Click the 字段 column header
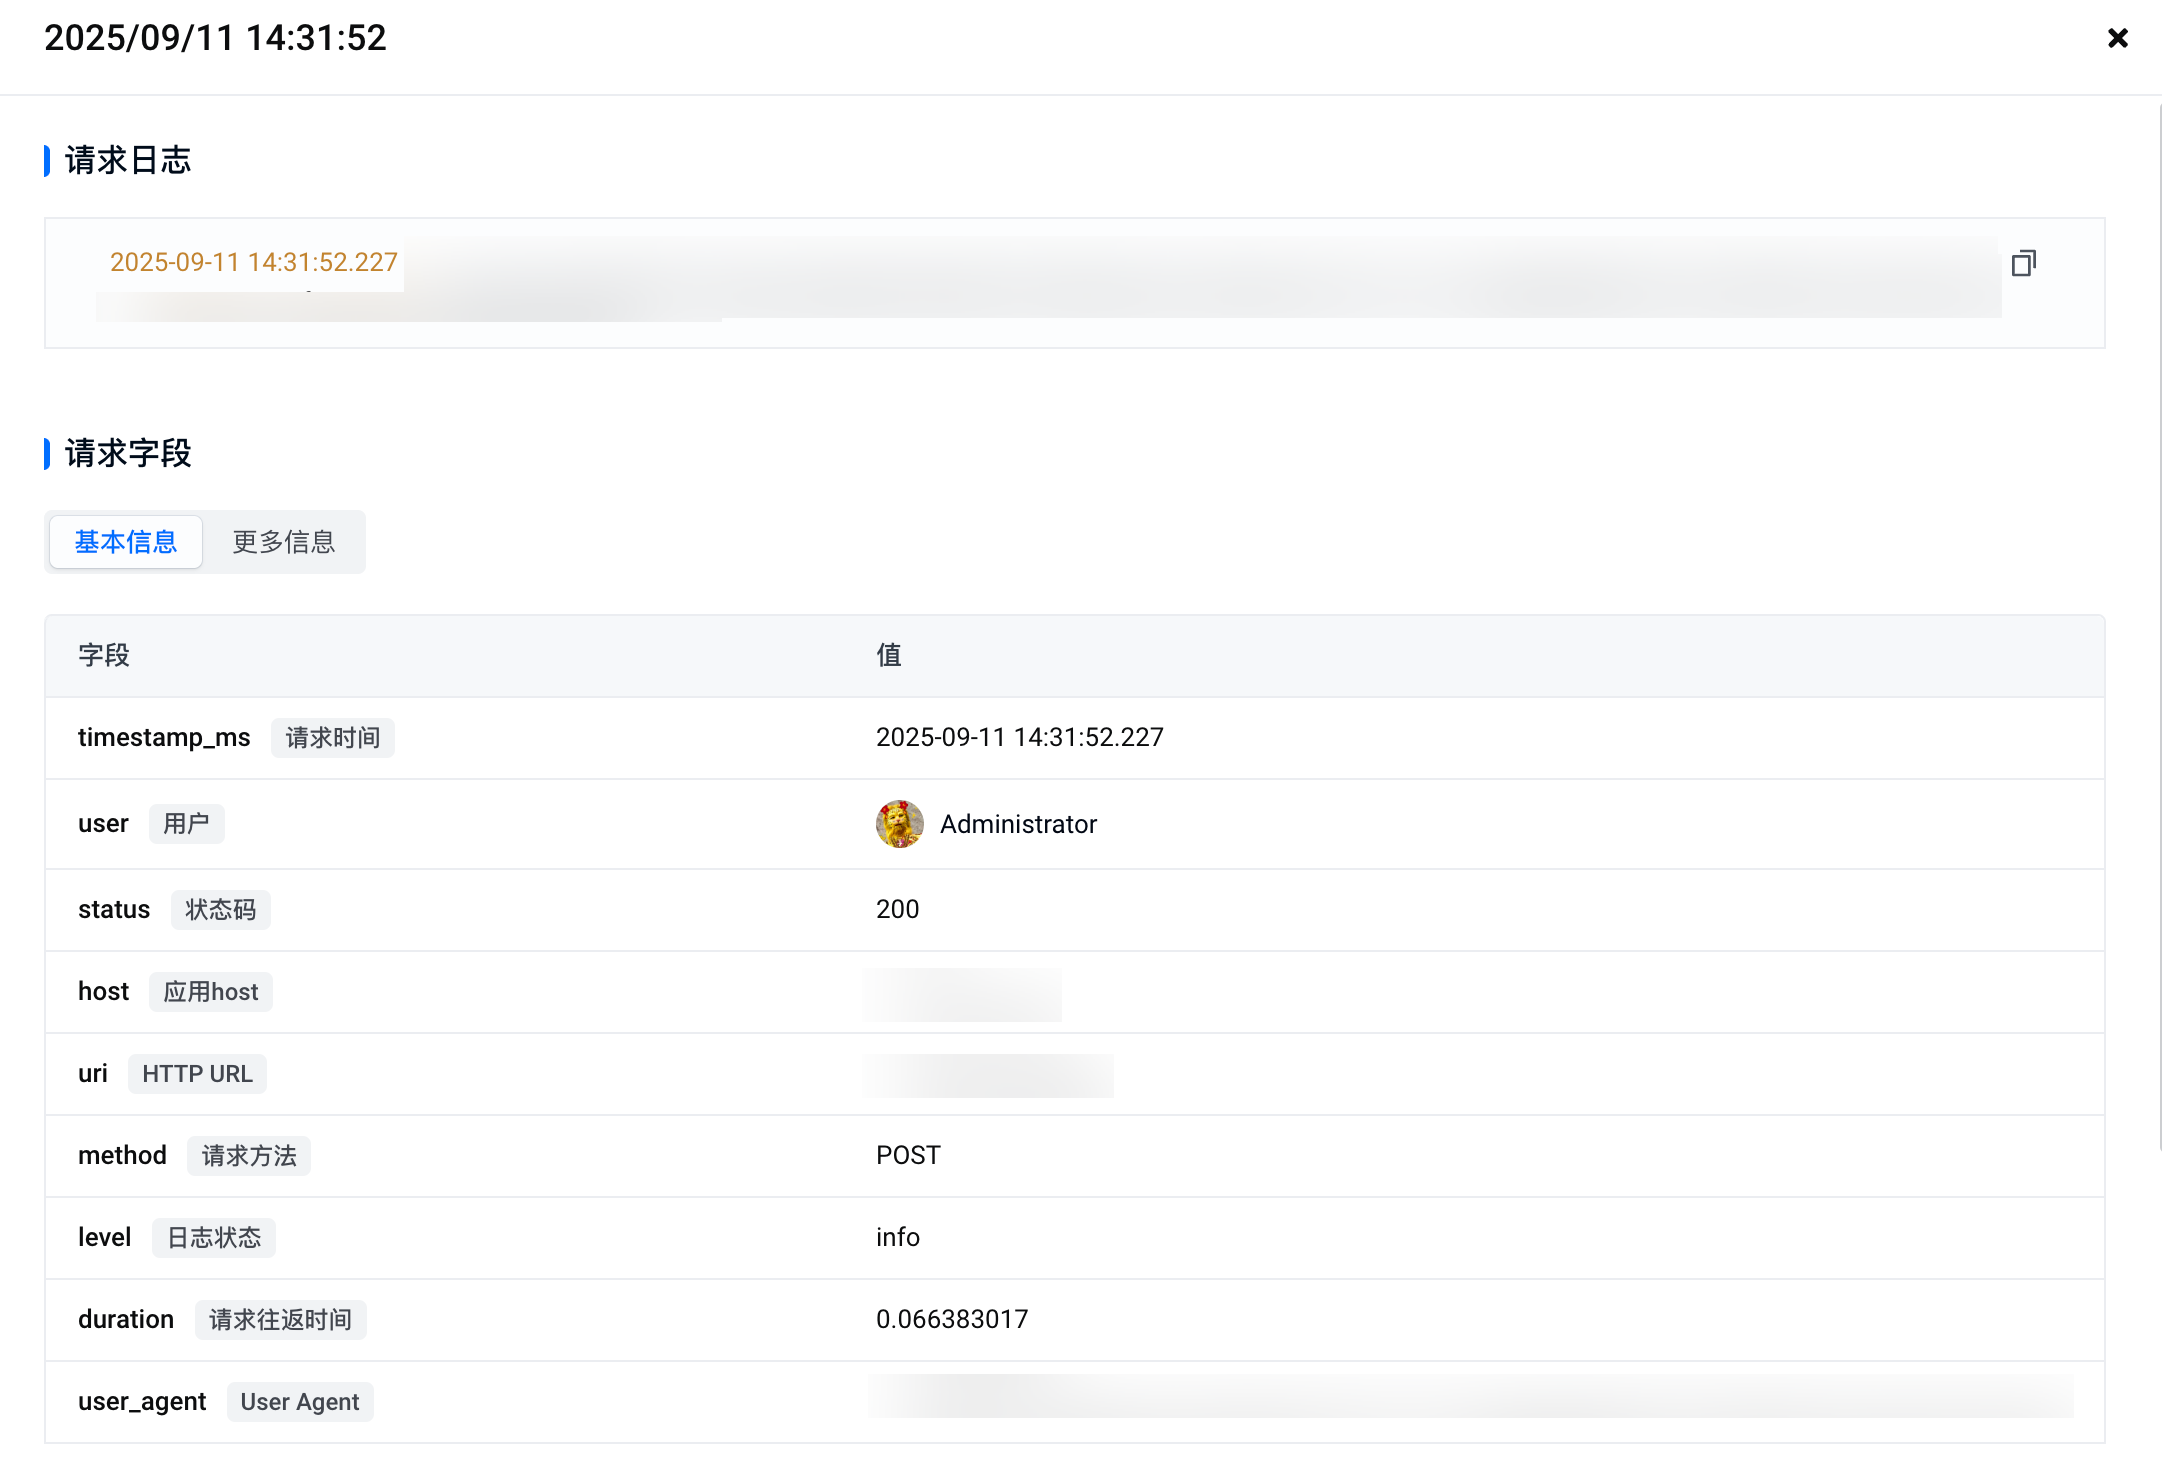 104,655
